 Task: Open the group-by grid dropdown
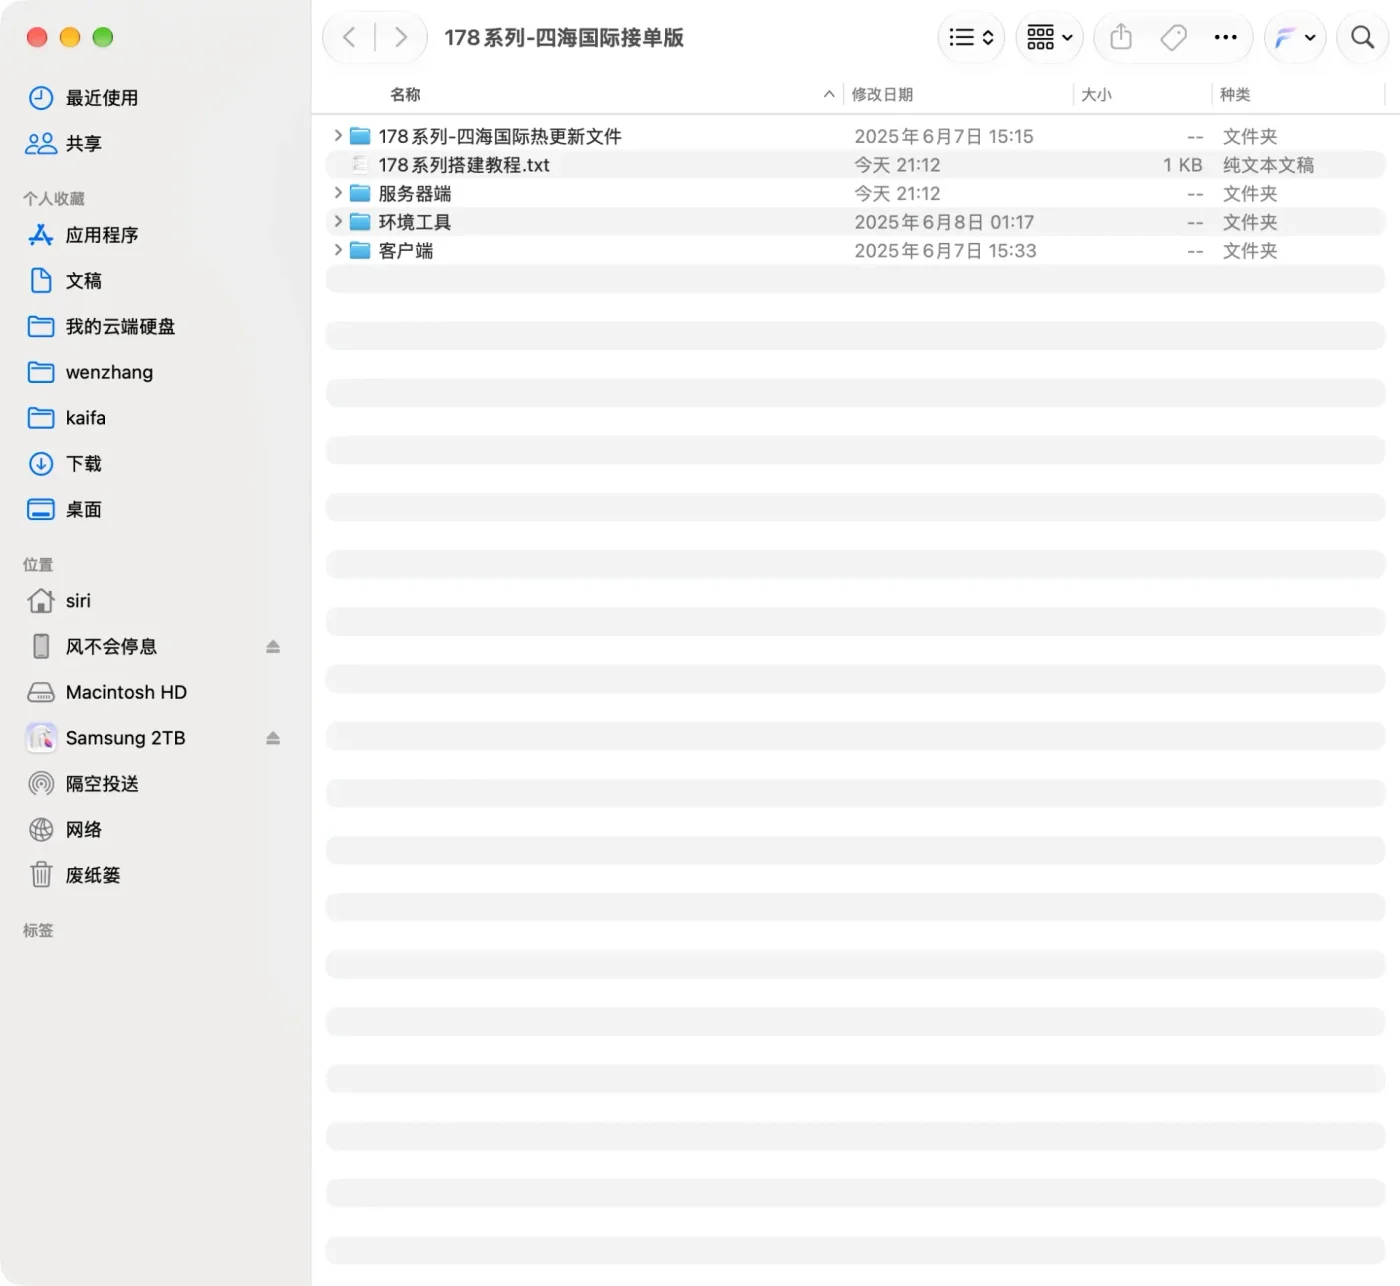(x=1050, y=38)
